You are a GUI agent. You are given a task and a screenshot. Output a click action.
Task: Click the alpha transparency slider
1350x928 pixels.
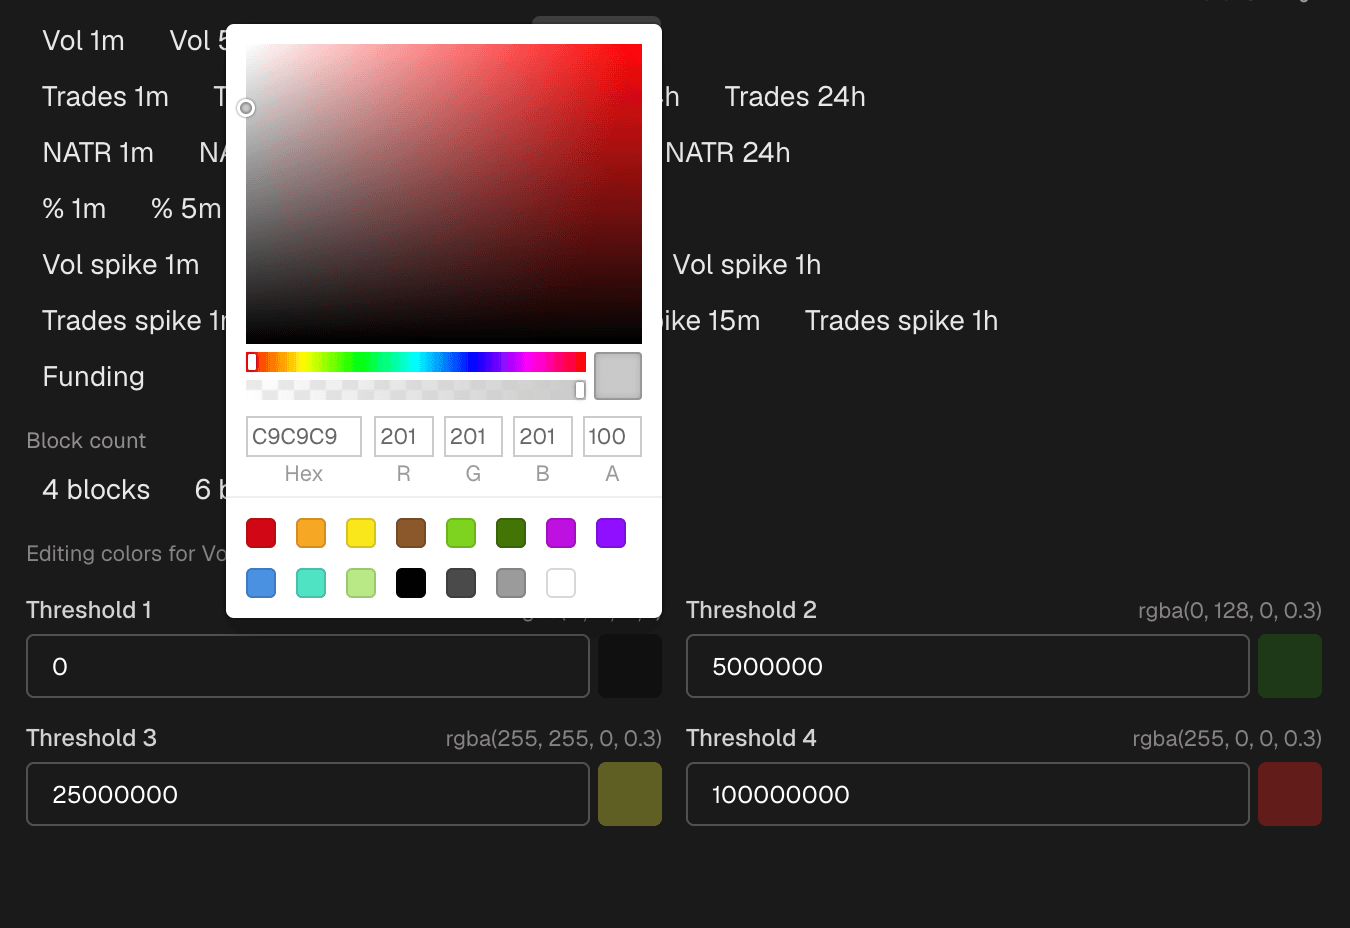tap(416, 390)
